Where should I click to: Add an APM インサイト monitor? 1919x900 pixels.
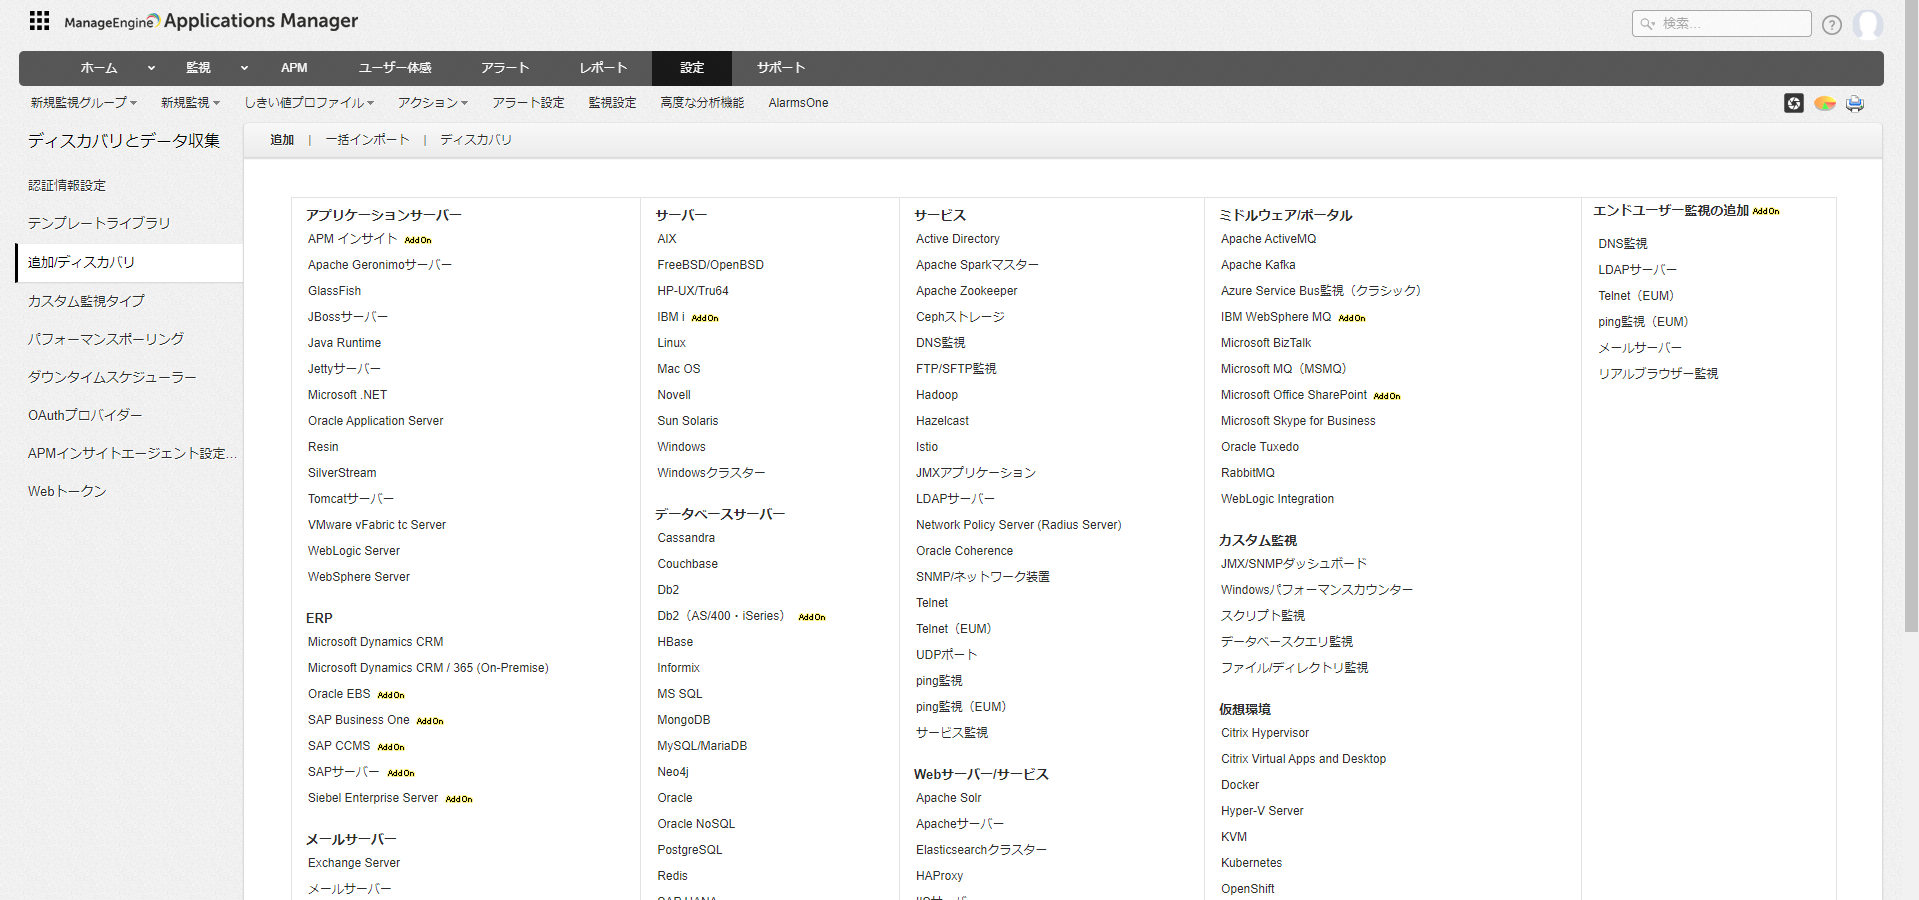click(x=352, y=239)
